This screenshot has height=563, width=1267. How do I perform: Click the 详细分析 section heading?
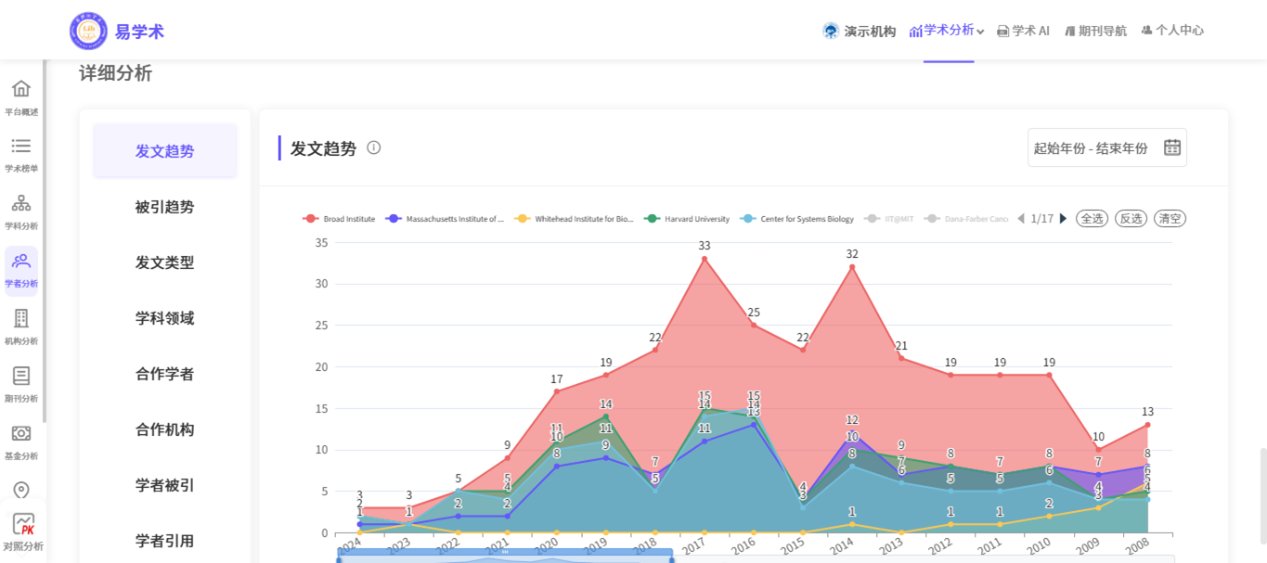(x=116, y=73)
